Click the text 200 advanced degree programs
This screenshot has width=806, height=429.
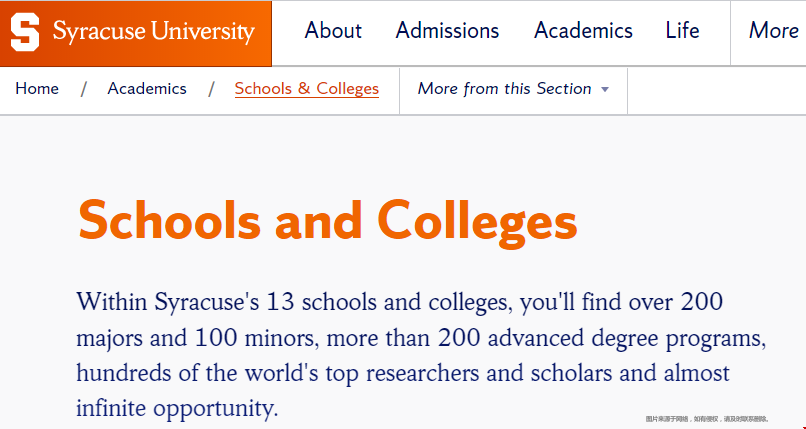click(602, 338)
